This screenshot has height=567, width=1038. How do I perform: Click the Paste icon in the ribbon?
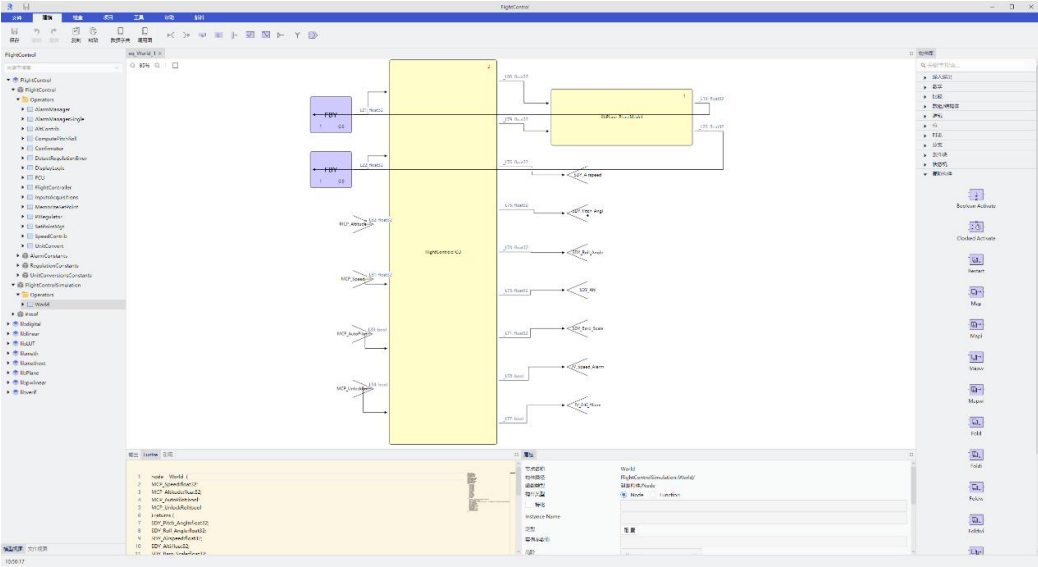(x=93, y=31)
